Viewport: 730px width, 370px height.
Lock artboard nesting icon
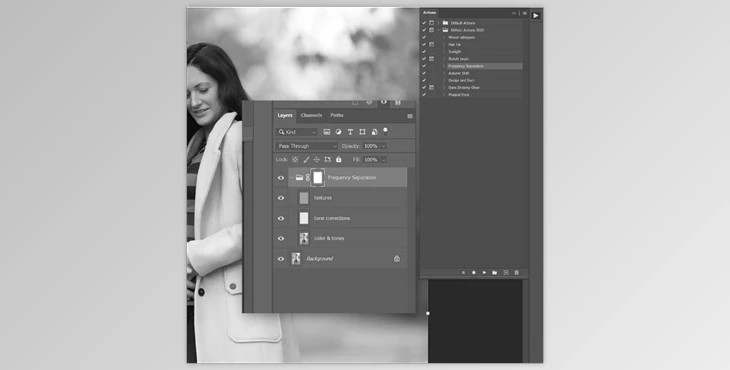[328, 160]
